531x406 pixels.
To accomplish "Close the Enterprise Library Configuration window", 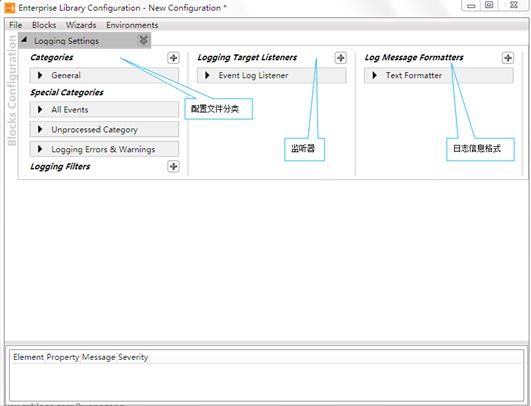I will click(513, 5).
